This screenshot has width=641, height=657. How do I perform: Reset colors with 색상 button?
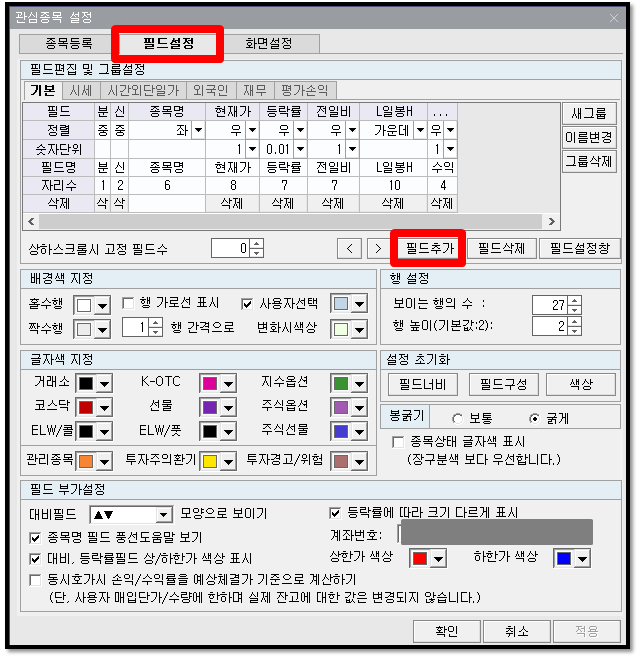[x=581, y=384]
